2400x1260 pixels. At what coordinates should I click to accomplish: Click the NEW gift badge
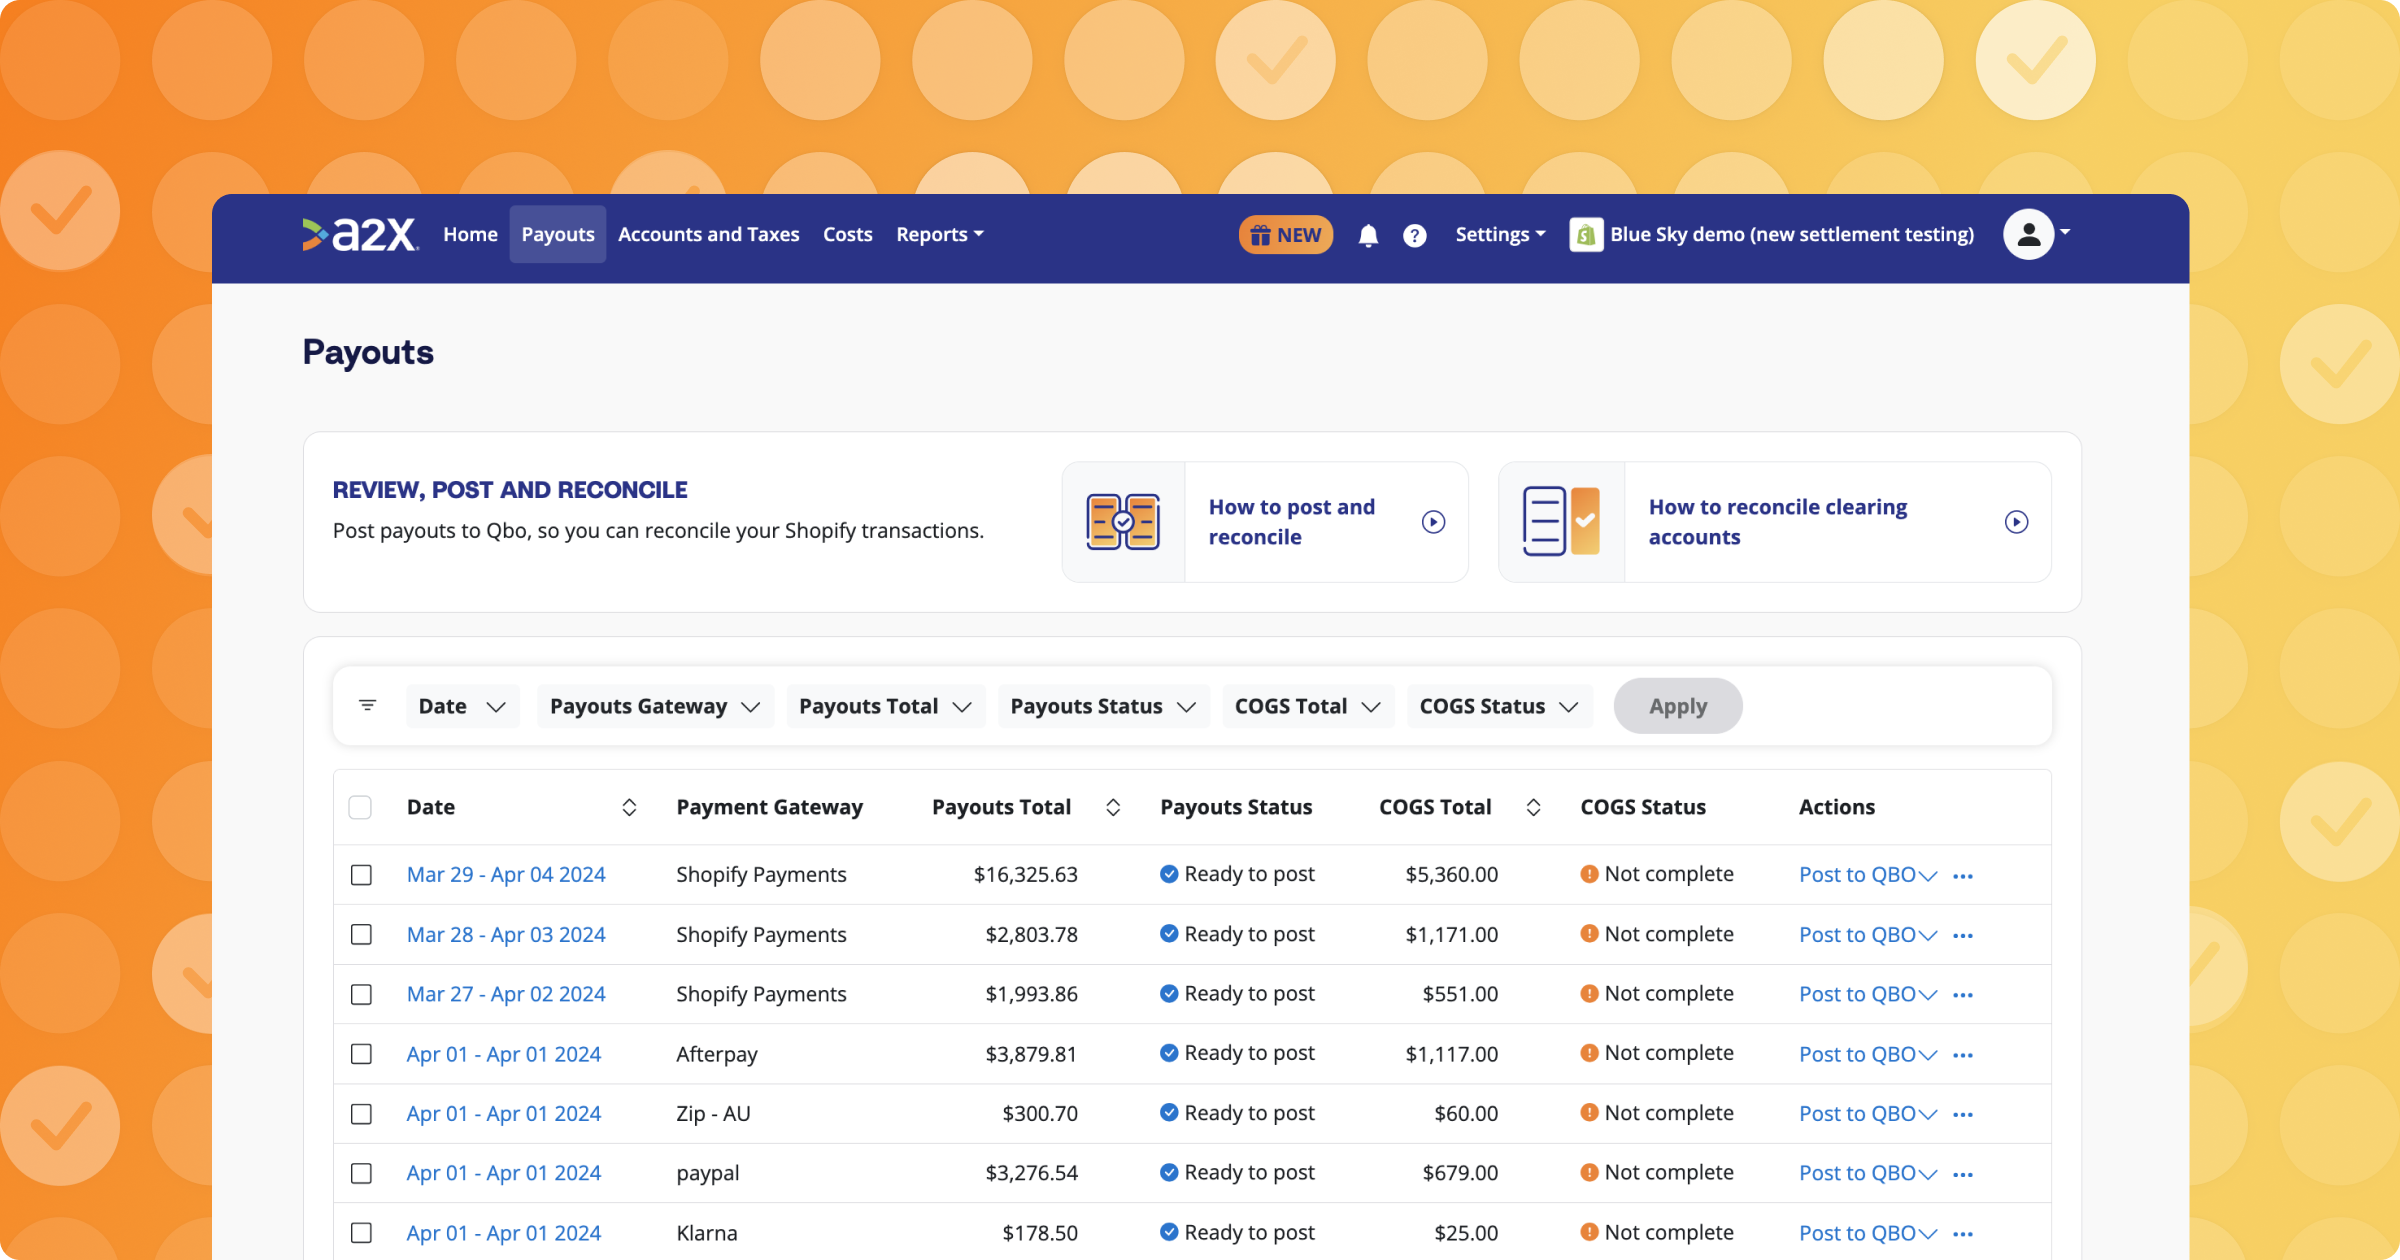click(1286, 235)
